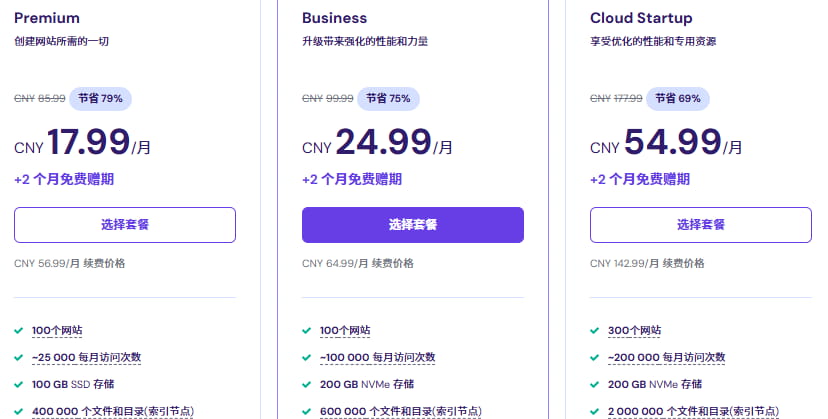Open the 400 000 个文件和目录 feature link
The width and height of the screenshot is (828, 419).
point(112,411)
